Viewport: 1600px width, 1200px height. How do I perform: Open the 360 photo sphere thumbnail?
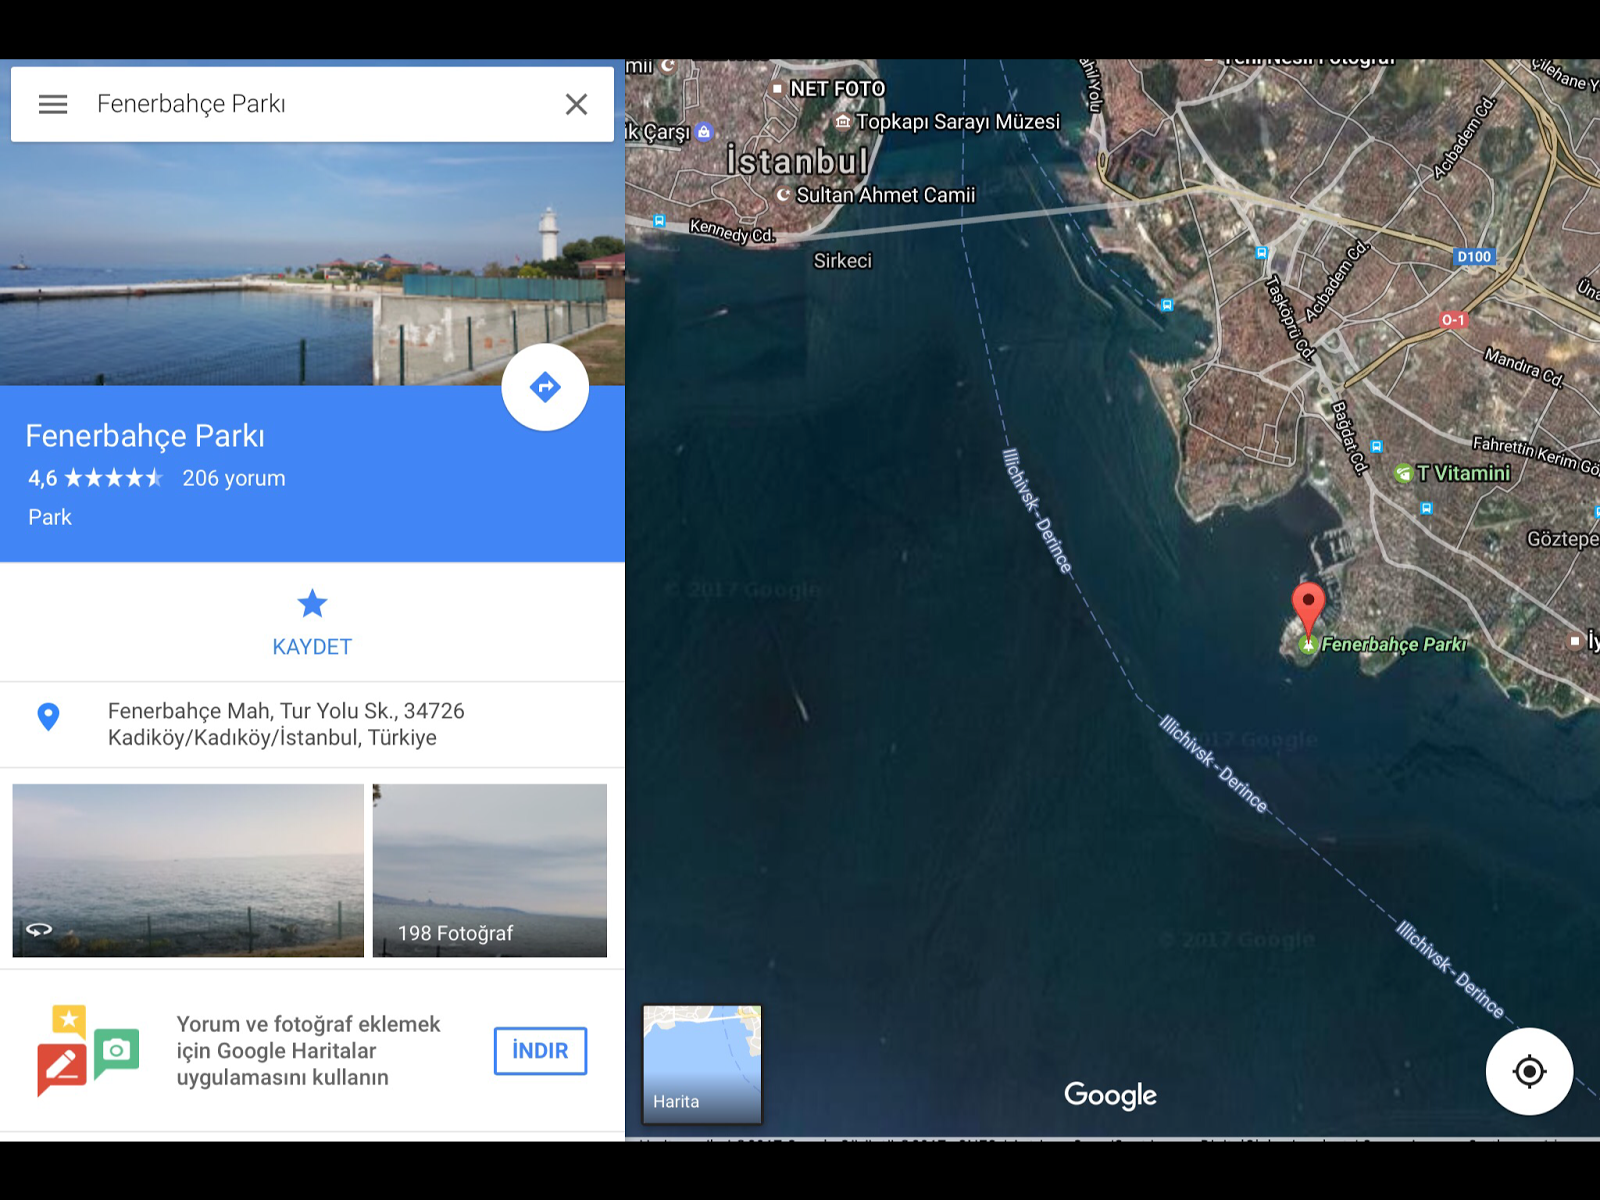click(x=188, y=870)
